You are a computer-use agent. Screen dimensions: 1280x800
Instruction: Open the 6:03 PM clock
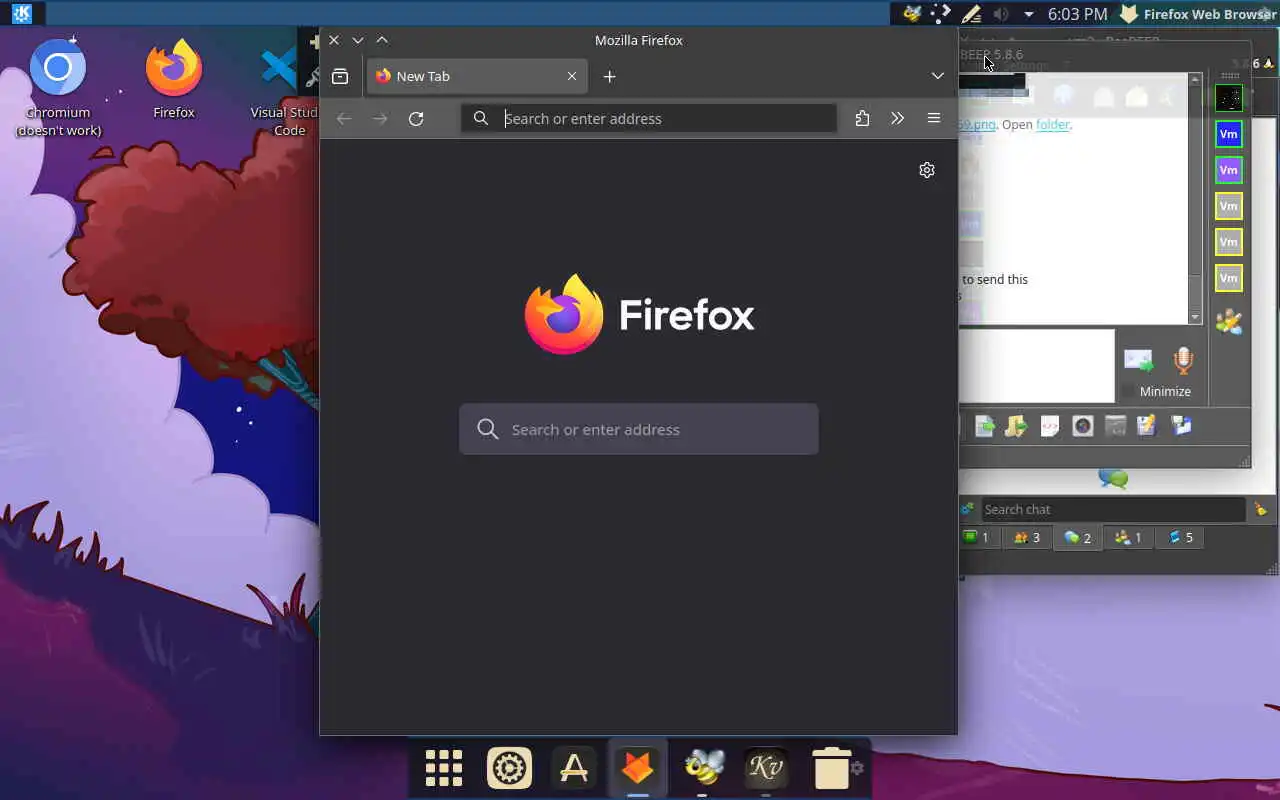pos(1078,13)
